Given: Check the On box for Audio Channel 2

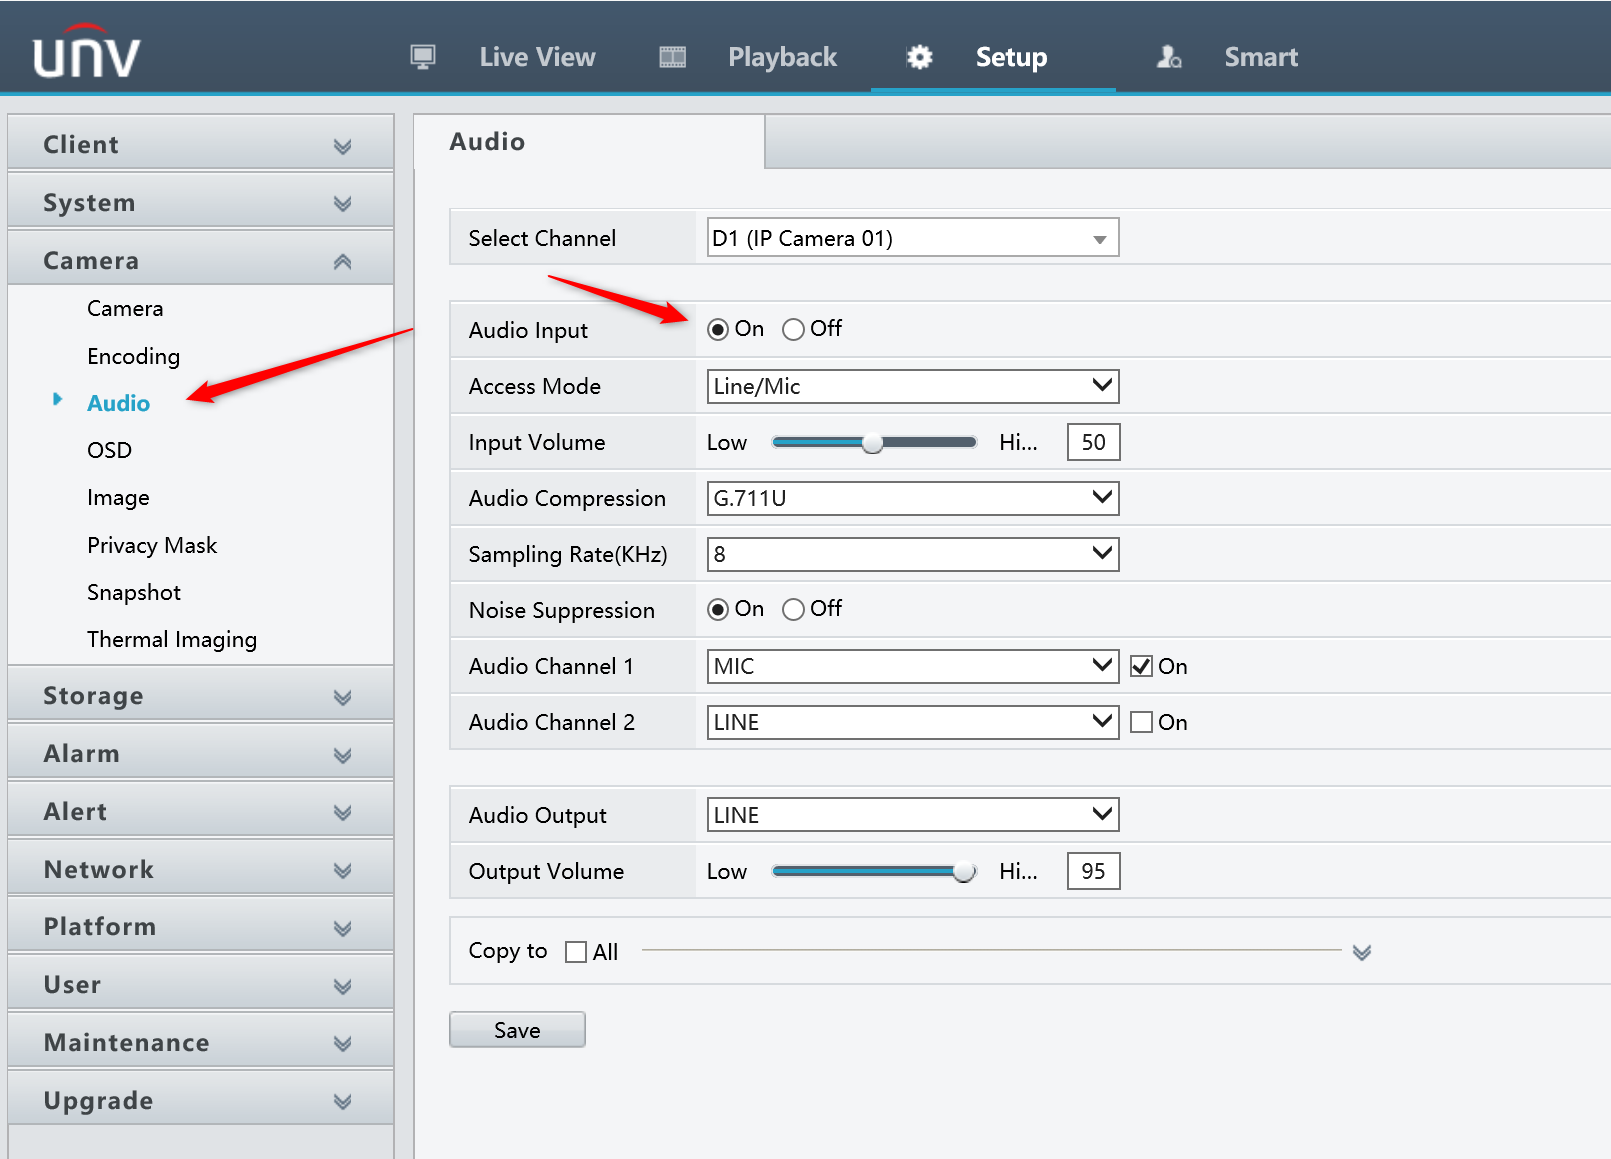Looking at the screenshot, I should coord(1141,721).
